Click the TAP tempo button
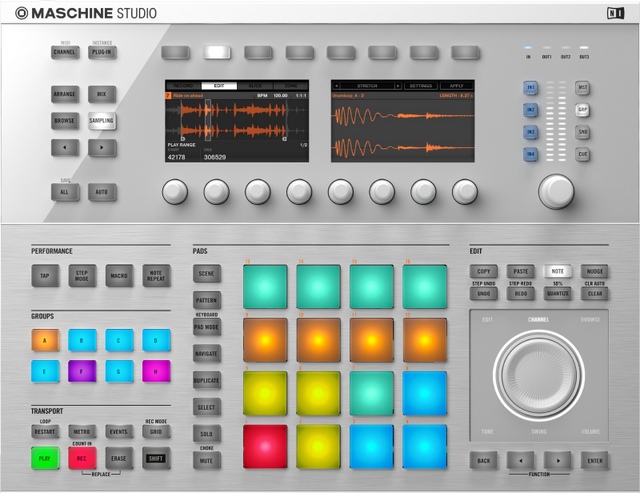The width and height of the screenshot is (640, 493). pos(45,276)
